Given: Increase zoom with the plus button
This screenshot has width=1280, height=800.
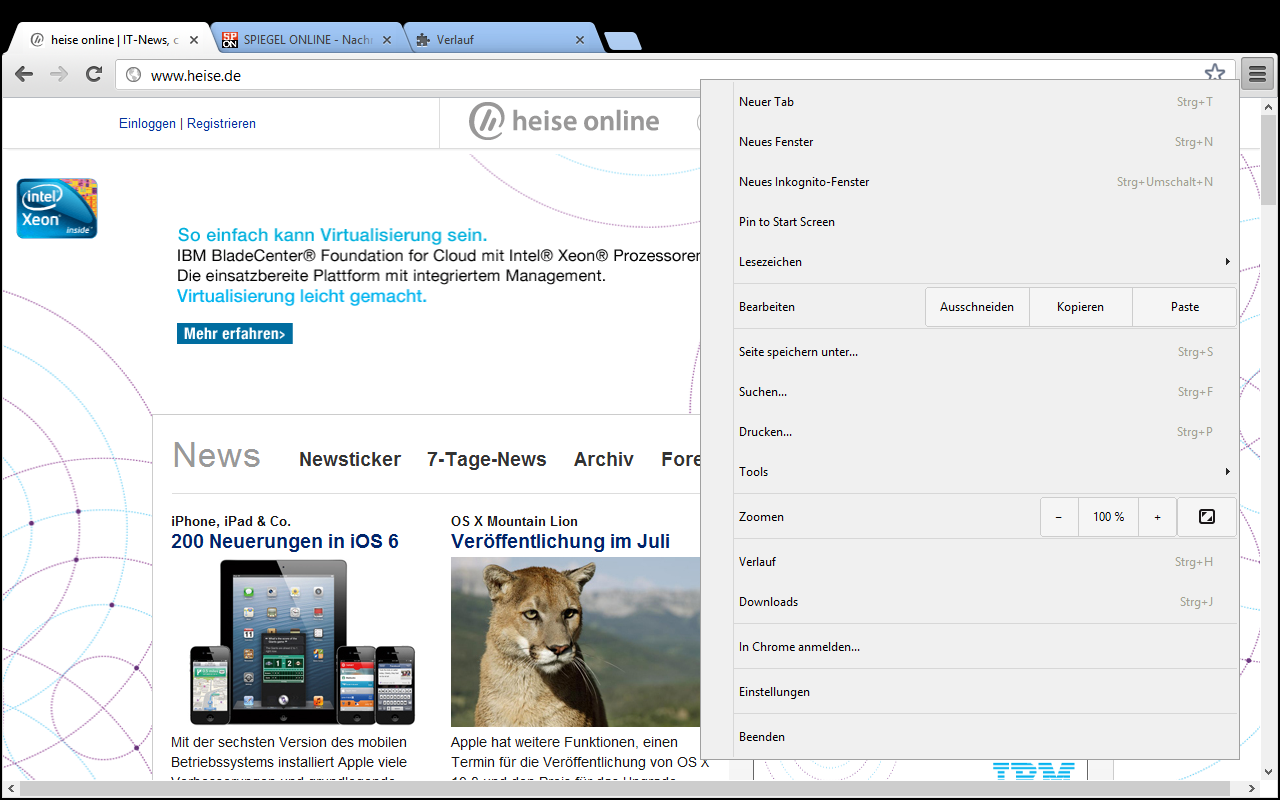Looking at the screenshot, I should 1158,517.
